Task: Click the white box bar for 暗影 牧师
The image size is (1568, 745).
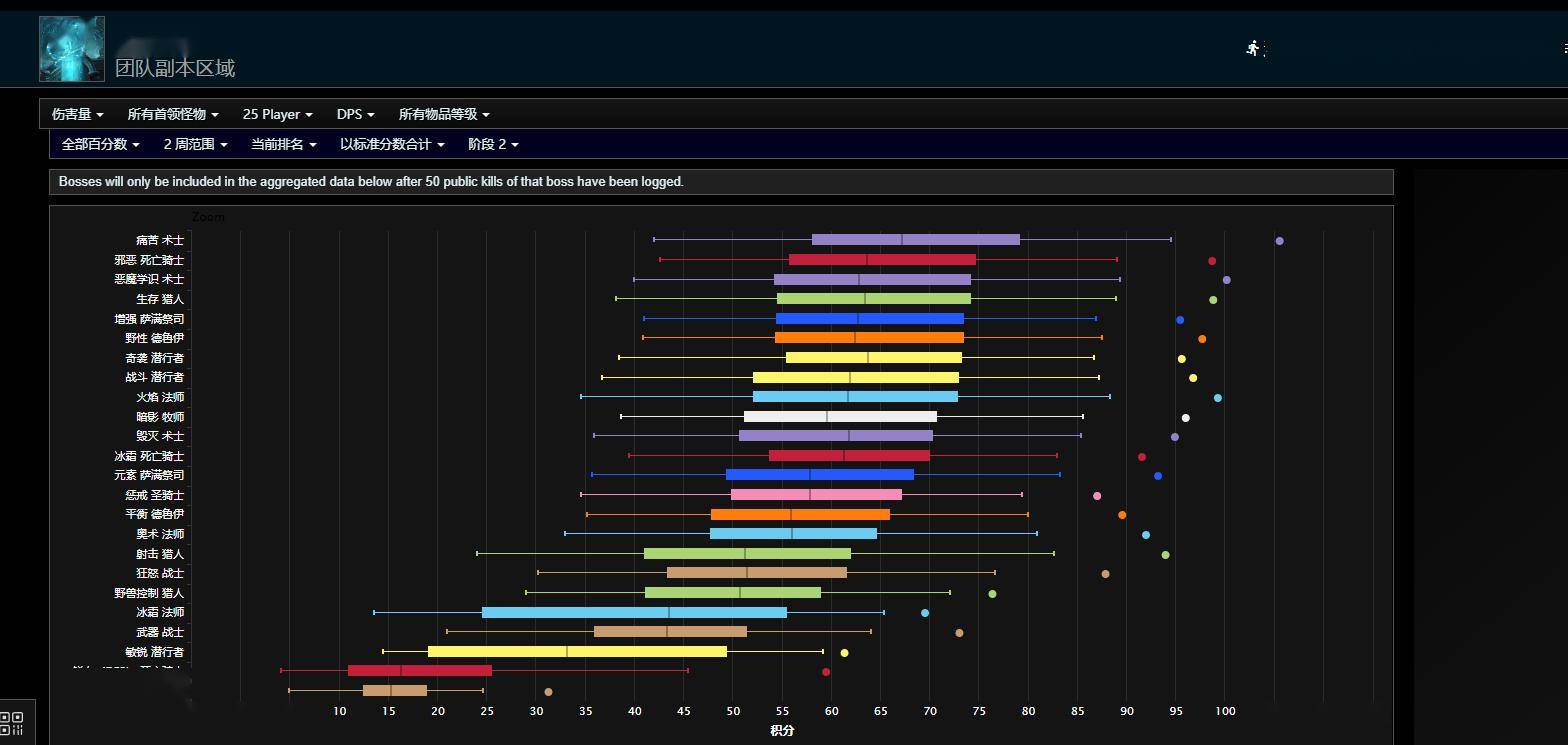Action: tap(840, 417)
